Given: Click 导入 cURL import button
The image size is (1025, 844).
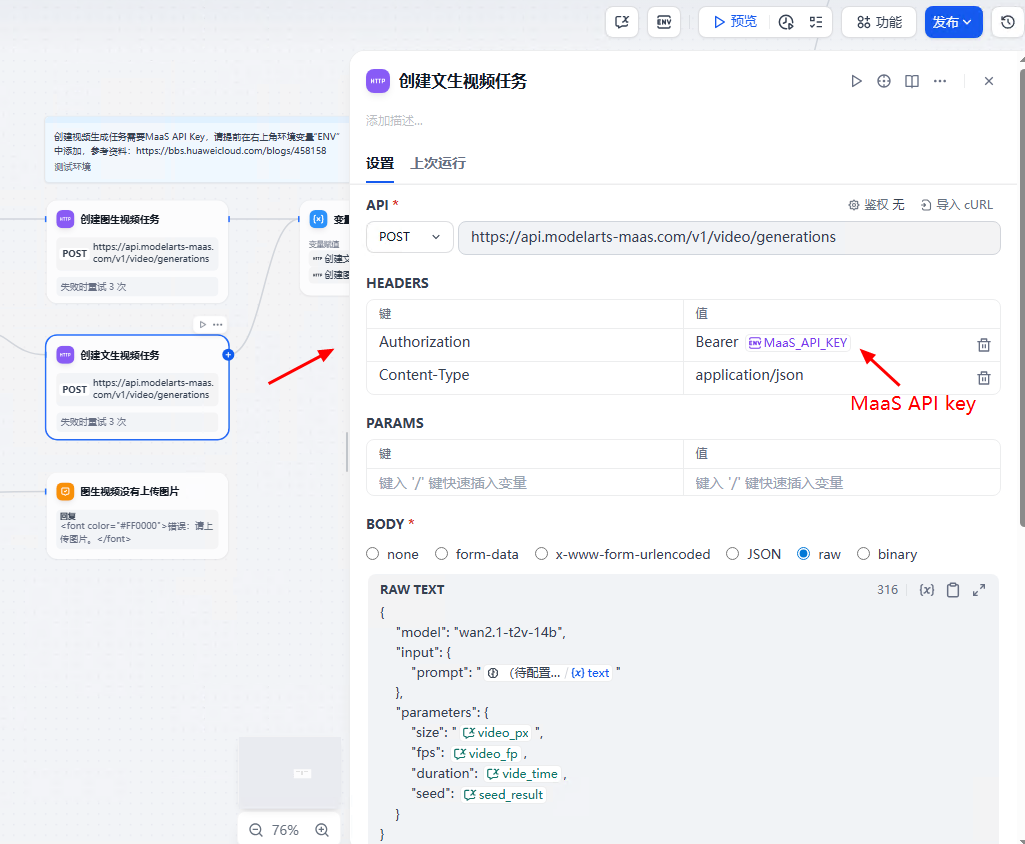Looking at the screenshot, I should click(956, 205).
